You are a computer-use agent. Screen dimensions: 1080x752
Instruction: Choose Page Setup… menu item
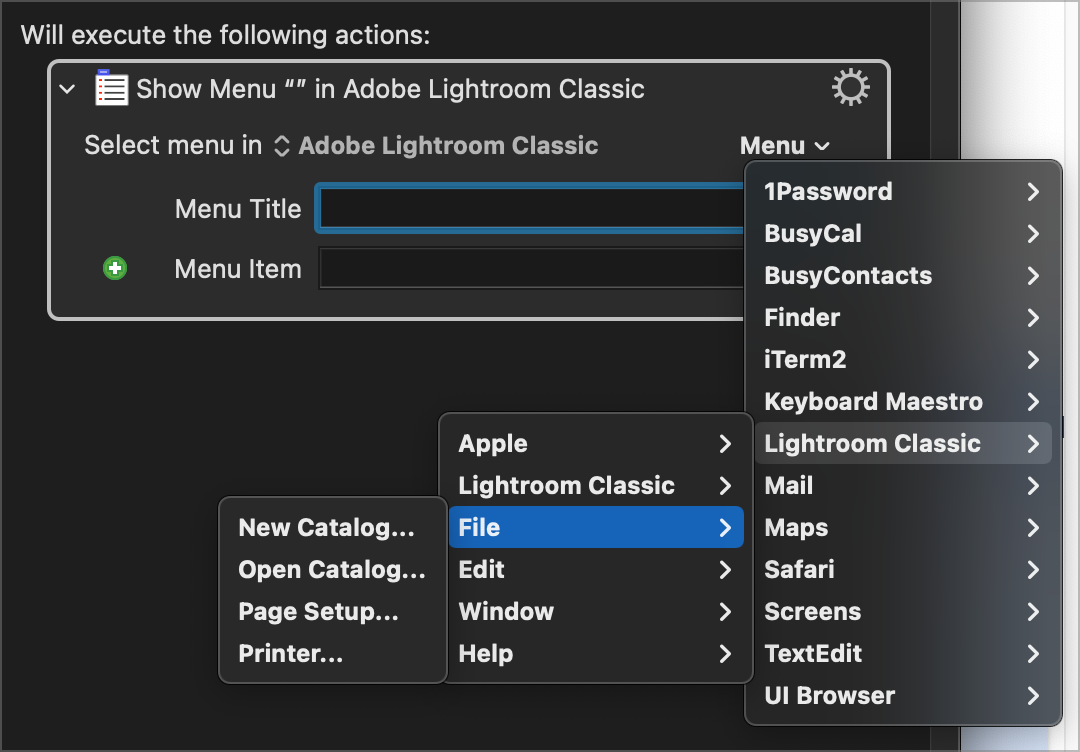[333, 612]
